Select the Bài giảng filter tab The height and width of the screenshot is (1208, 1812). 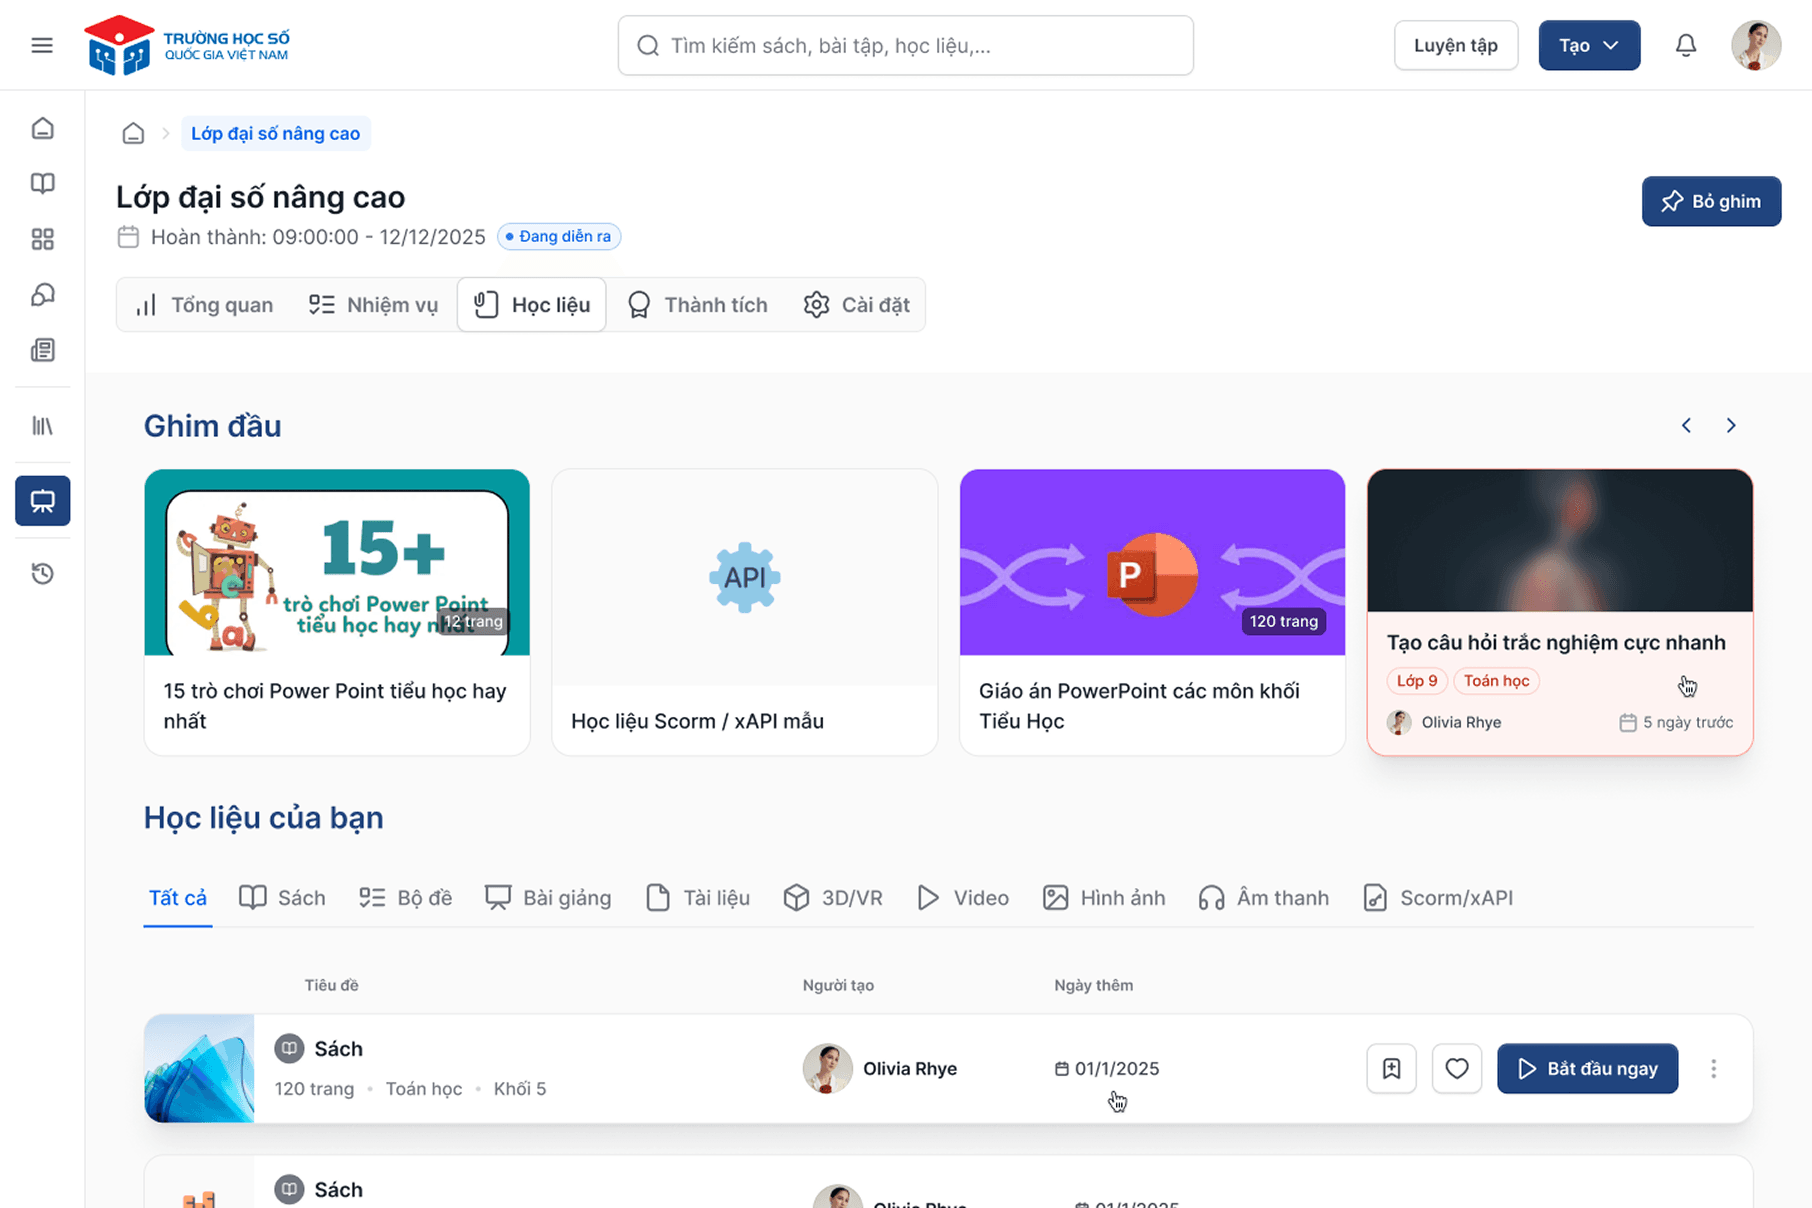pyautogui.click(x=548, y=898)
